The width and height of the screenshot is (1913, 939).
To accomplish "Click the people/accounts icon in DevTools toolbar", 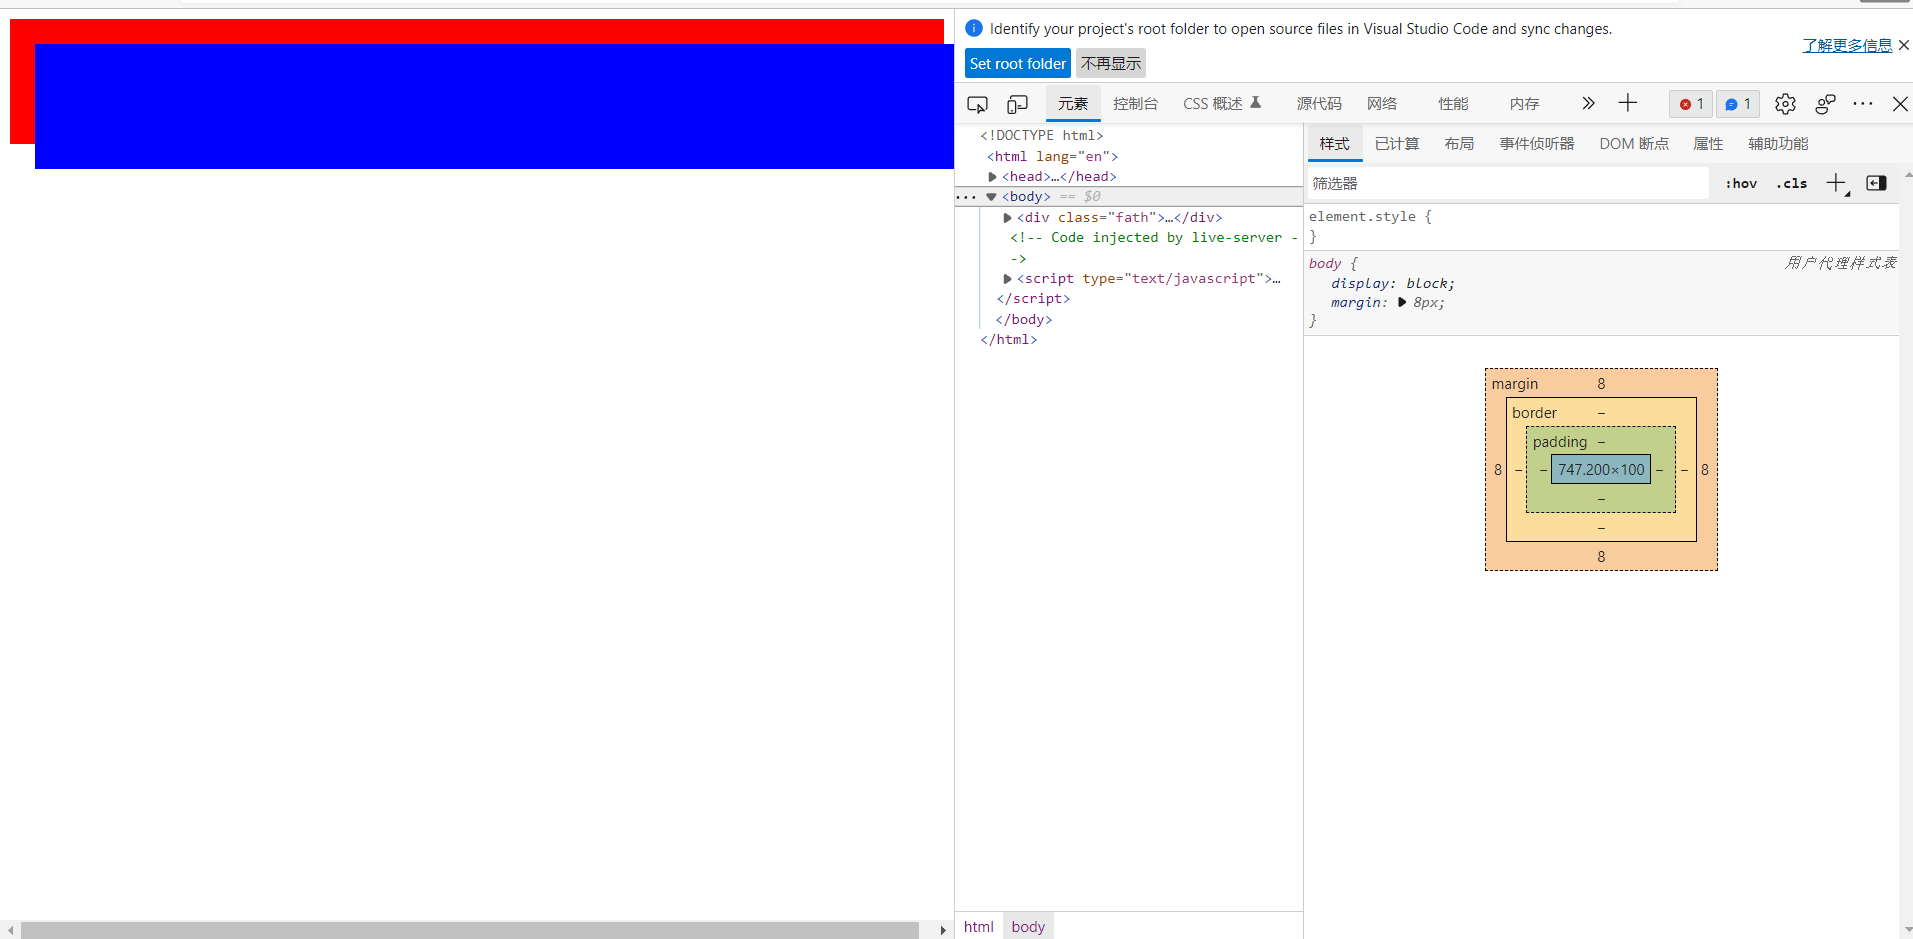I will [x=1825, y=103].
